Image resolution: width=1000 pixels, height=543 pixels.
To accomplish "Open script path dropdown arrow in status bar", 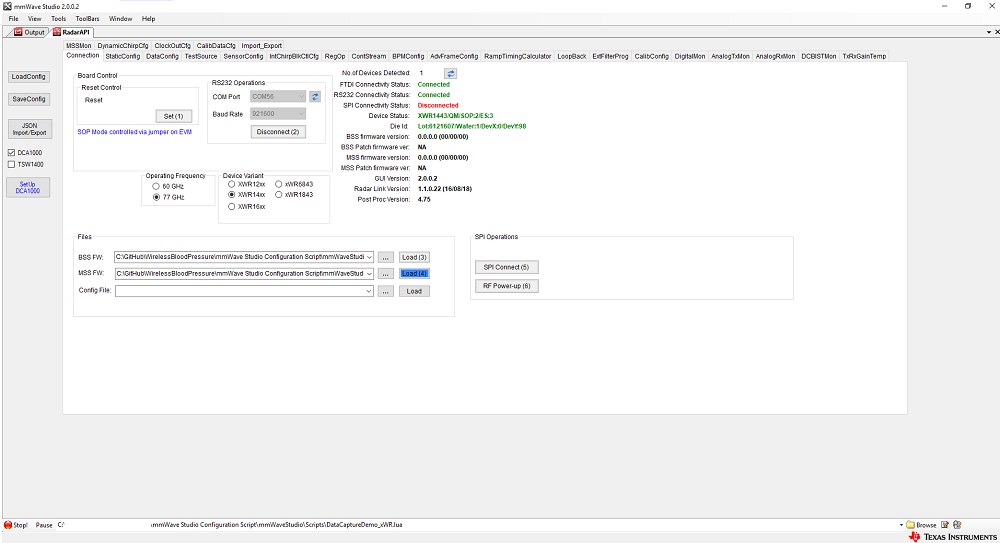I will (901, 525).
